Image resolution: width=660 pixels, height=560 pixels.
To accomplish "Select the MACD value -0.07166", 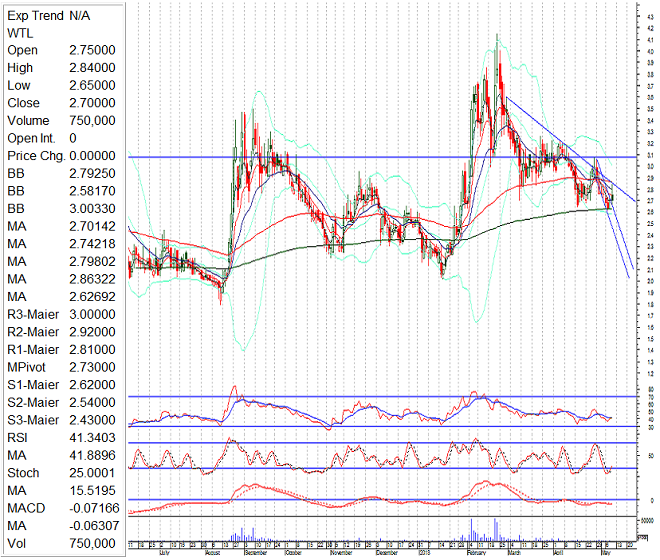I will click(91, 507).
